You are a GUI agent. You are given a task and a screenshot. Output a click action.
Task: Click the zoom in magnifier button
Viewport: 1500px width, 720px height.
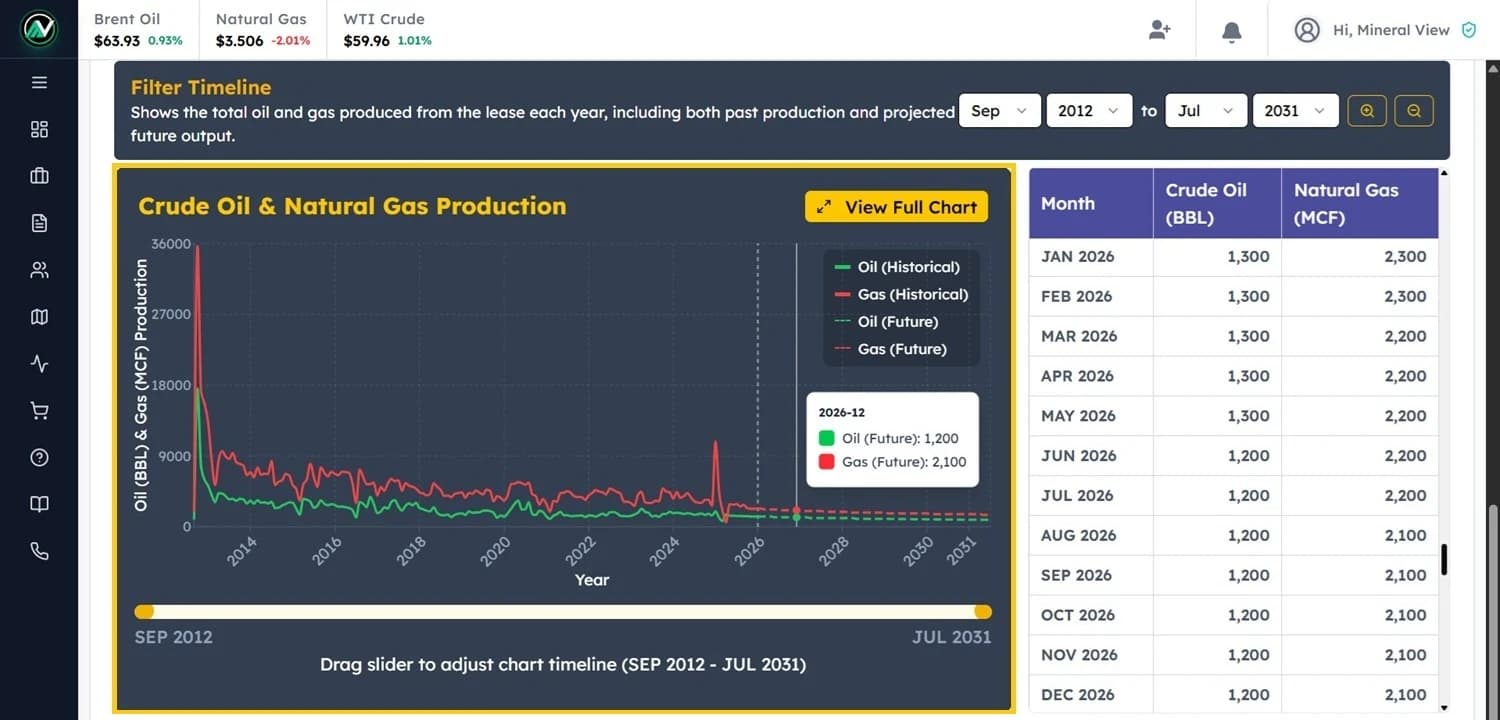pyautogui.click(x=1367, y=111)
